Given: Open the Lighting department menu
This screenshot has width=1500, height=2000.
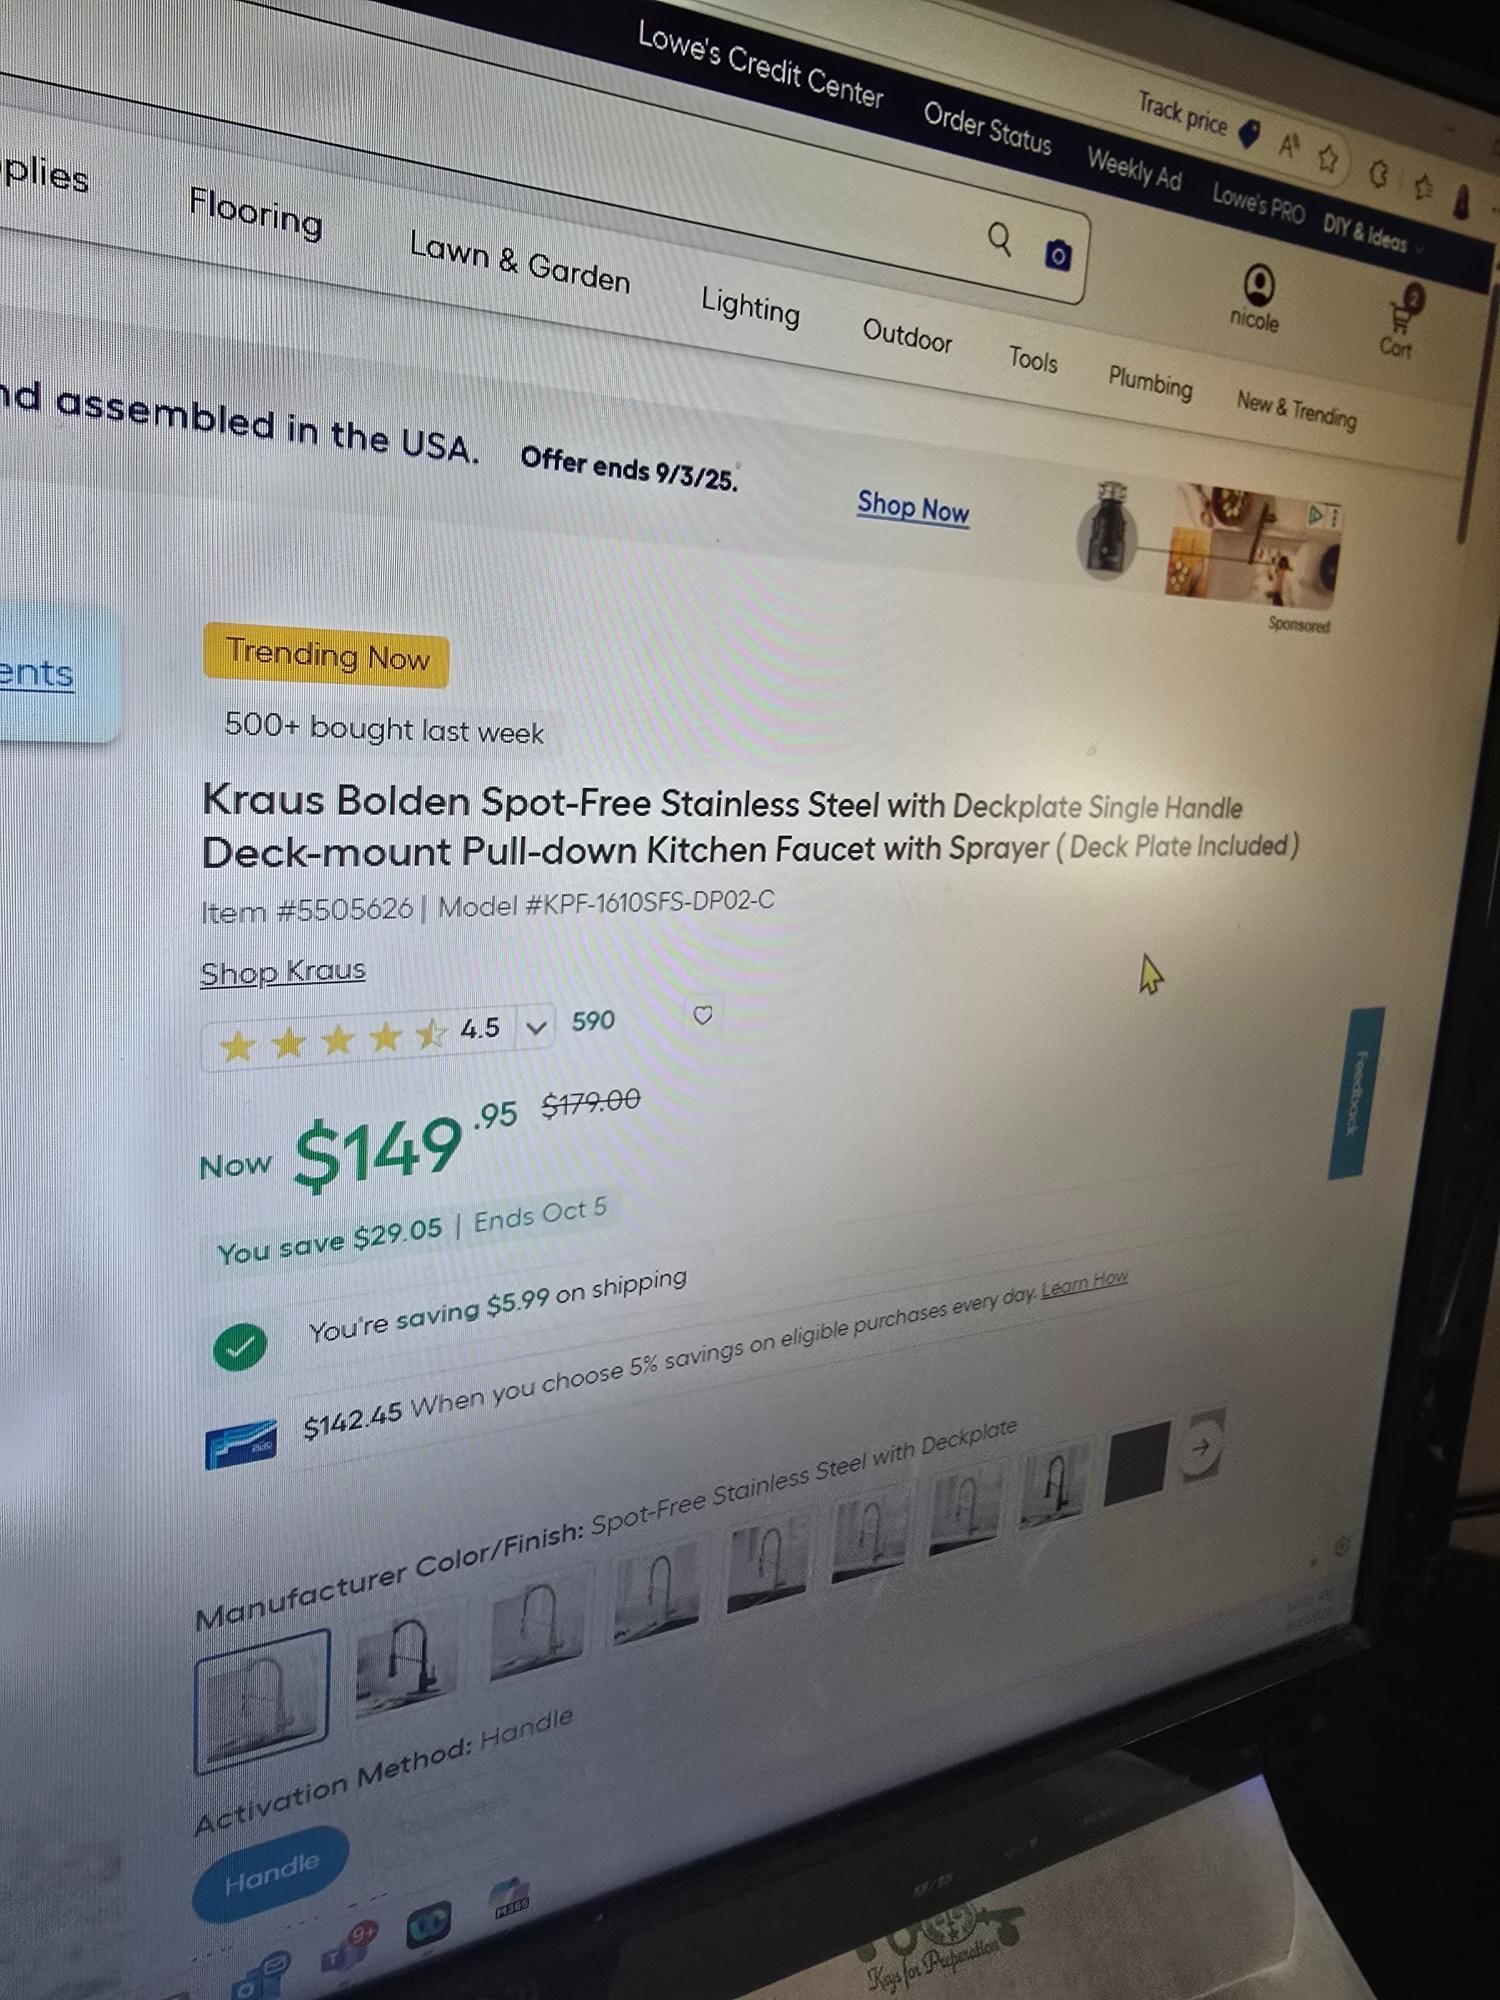Looking at the screenshot, I should pyautogui.click(x=750, y=305).
